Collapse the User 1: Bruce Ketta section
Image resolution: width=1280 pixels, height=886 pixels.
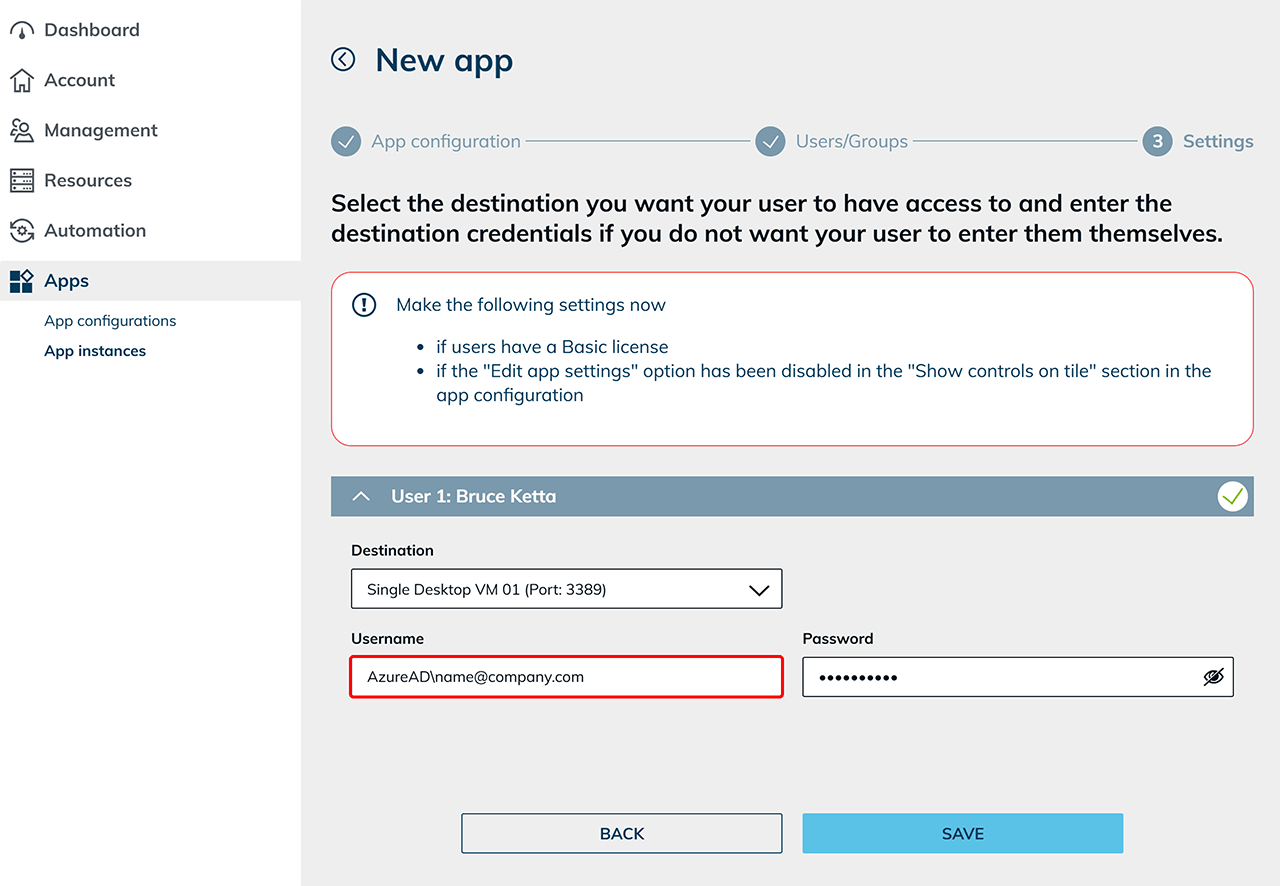point(362,496)
